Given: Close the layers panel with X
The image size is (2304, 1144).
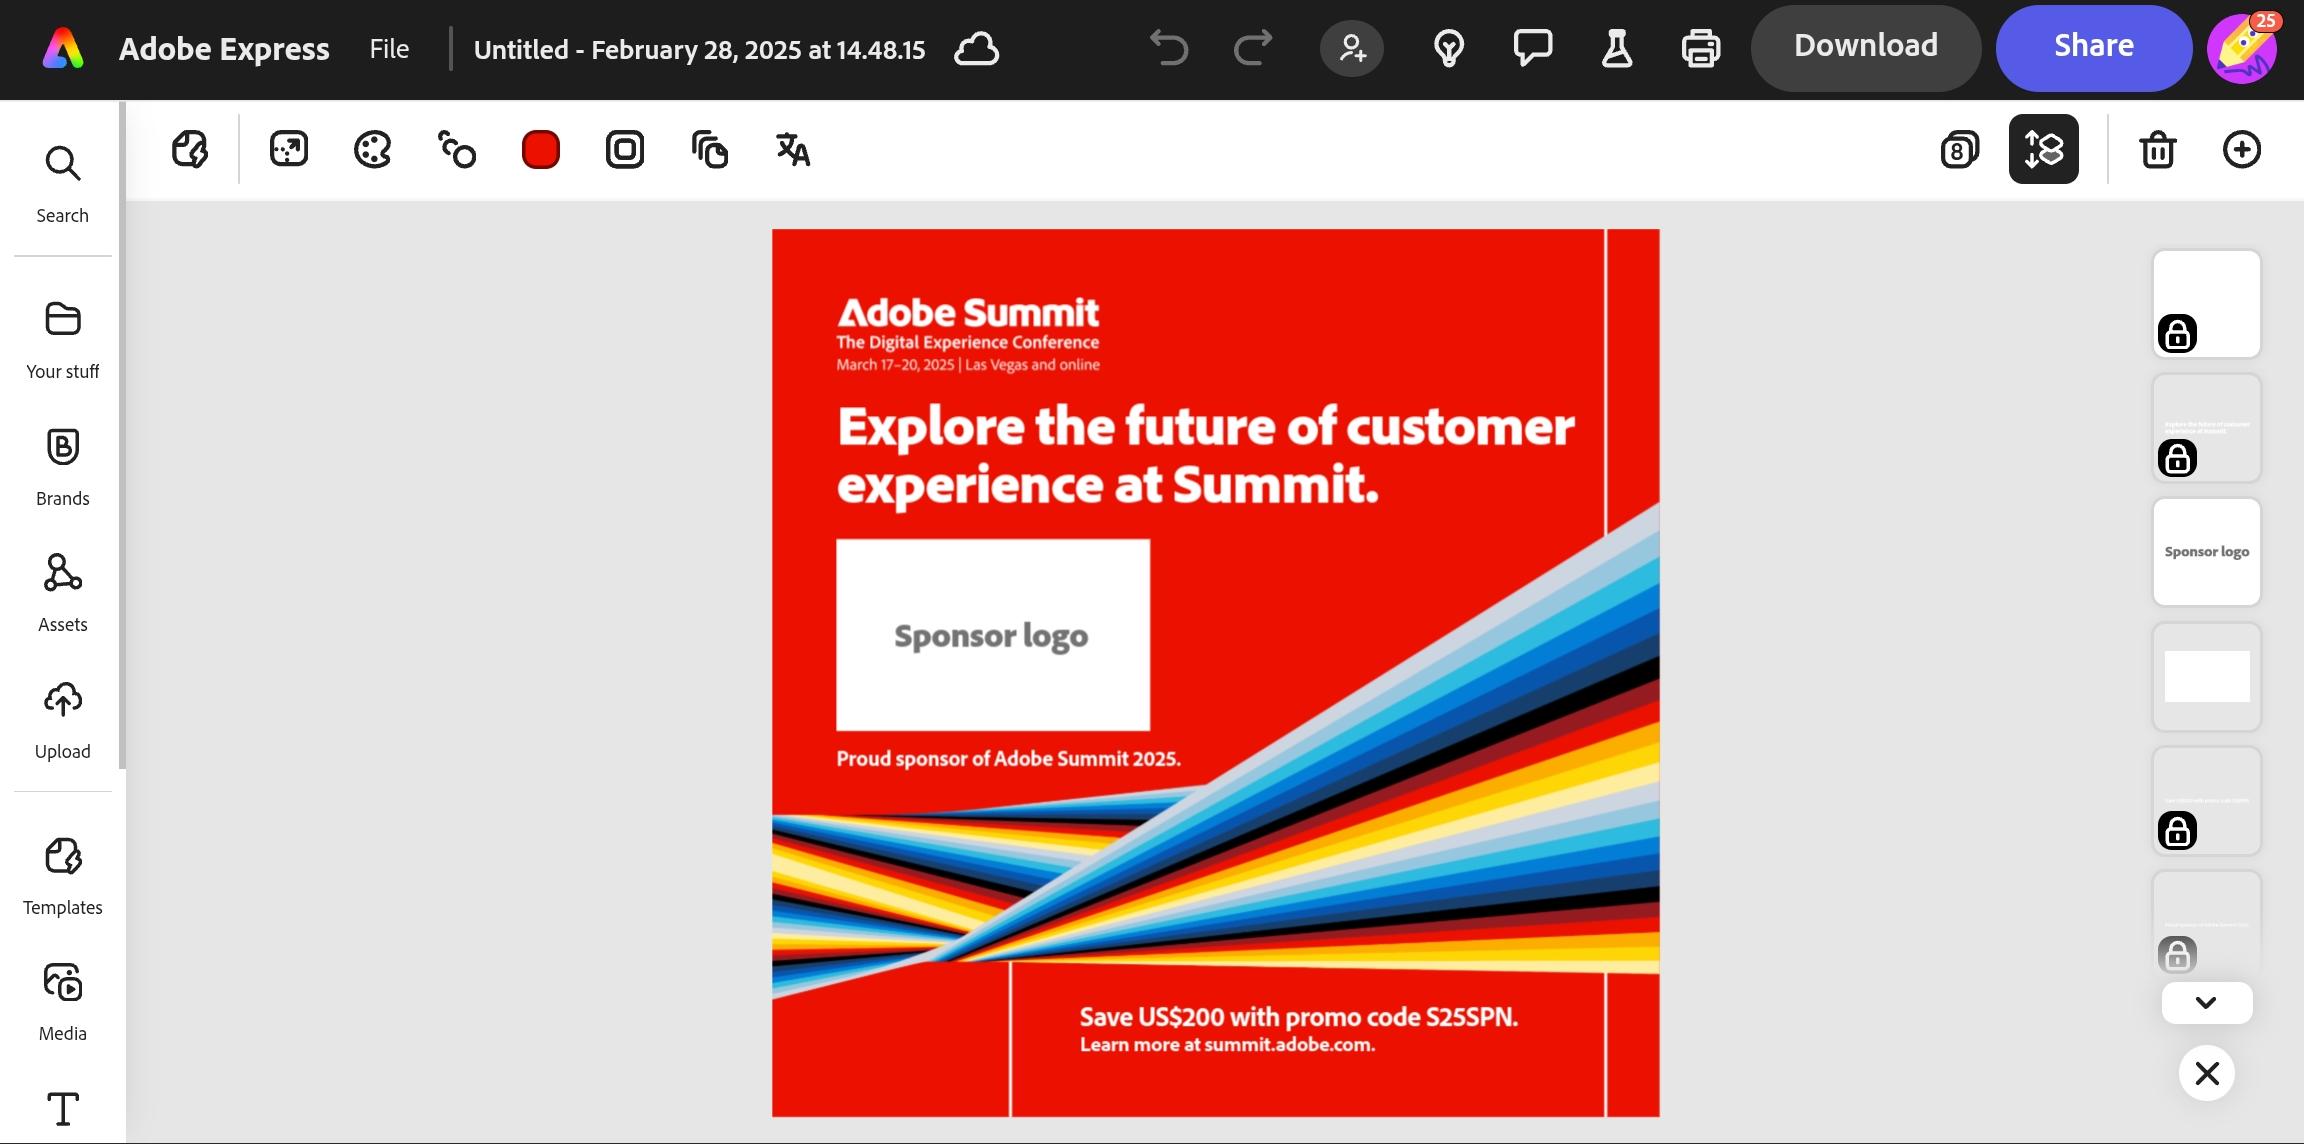Looking at the screenshot, I should click(2206, 1073).
